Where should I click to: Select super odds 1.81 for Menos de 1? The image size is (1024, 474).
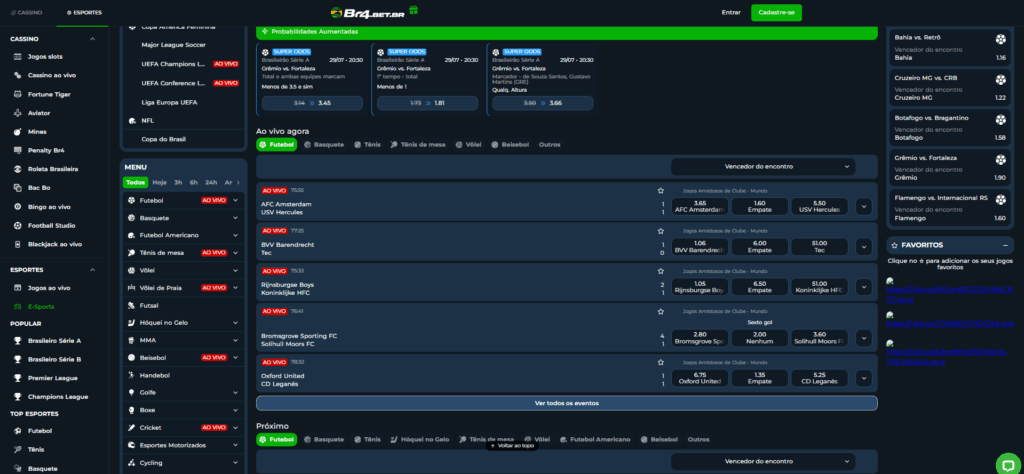[428, 103]
